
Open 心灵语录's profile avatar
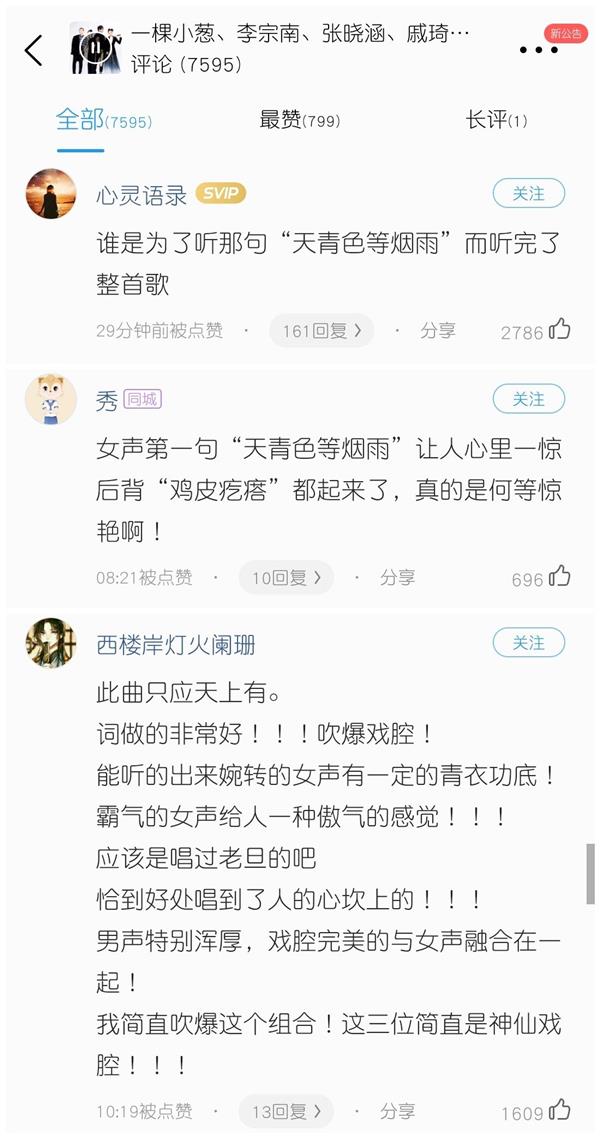(51, 194)
